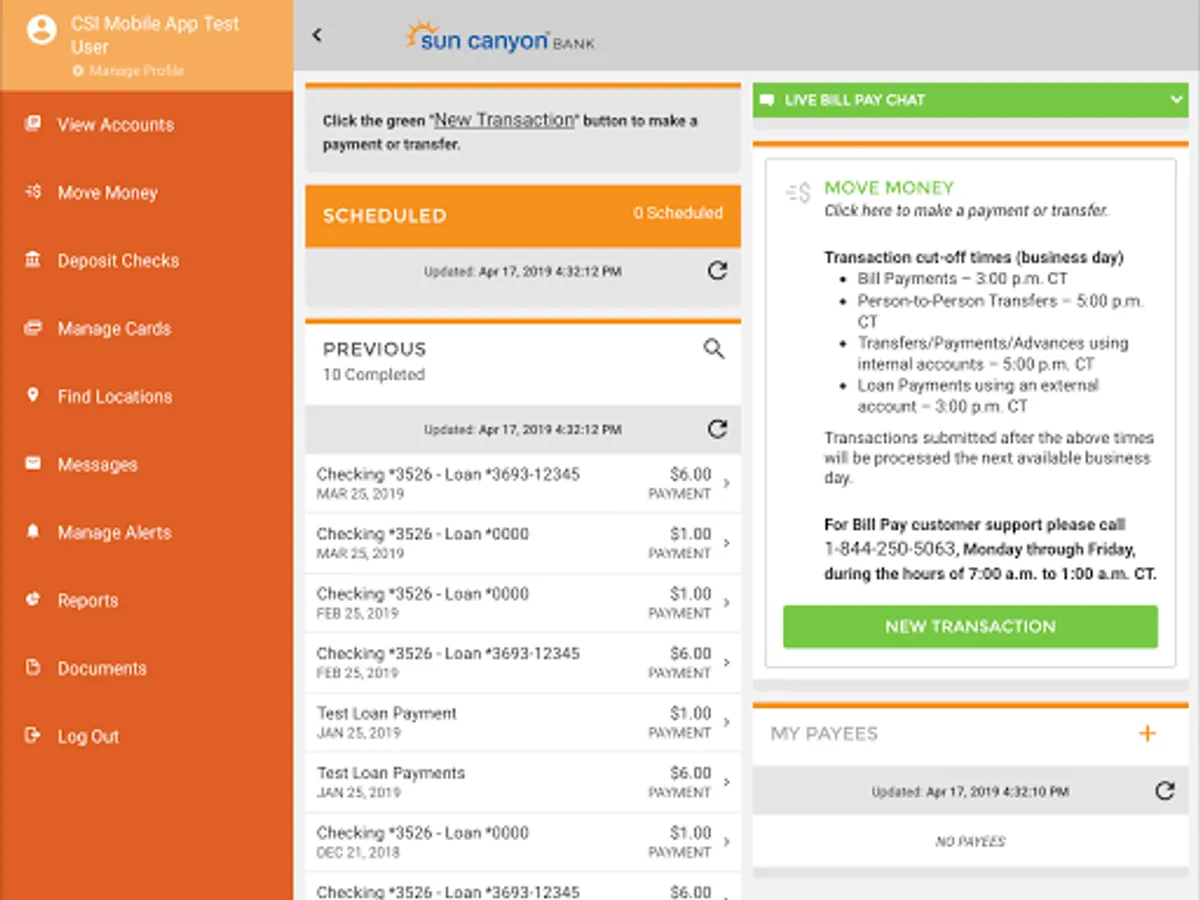Open the $1.00 payment dated Mar 25, 2019
Image resolution: width=1200 pixels, height=900 pixels.
(x=523, y=544)
